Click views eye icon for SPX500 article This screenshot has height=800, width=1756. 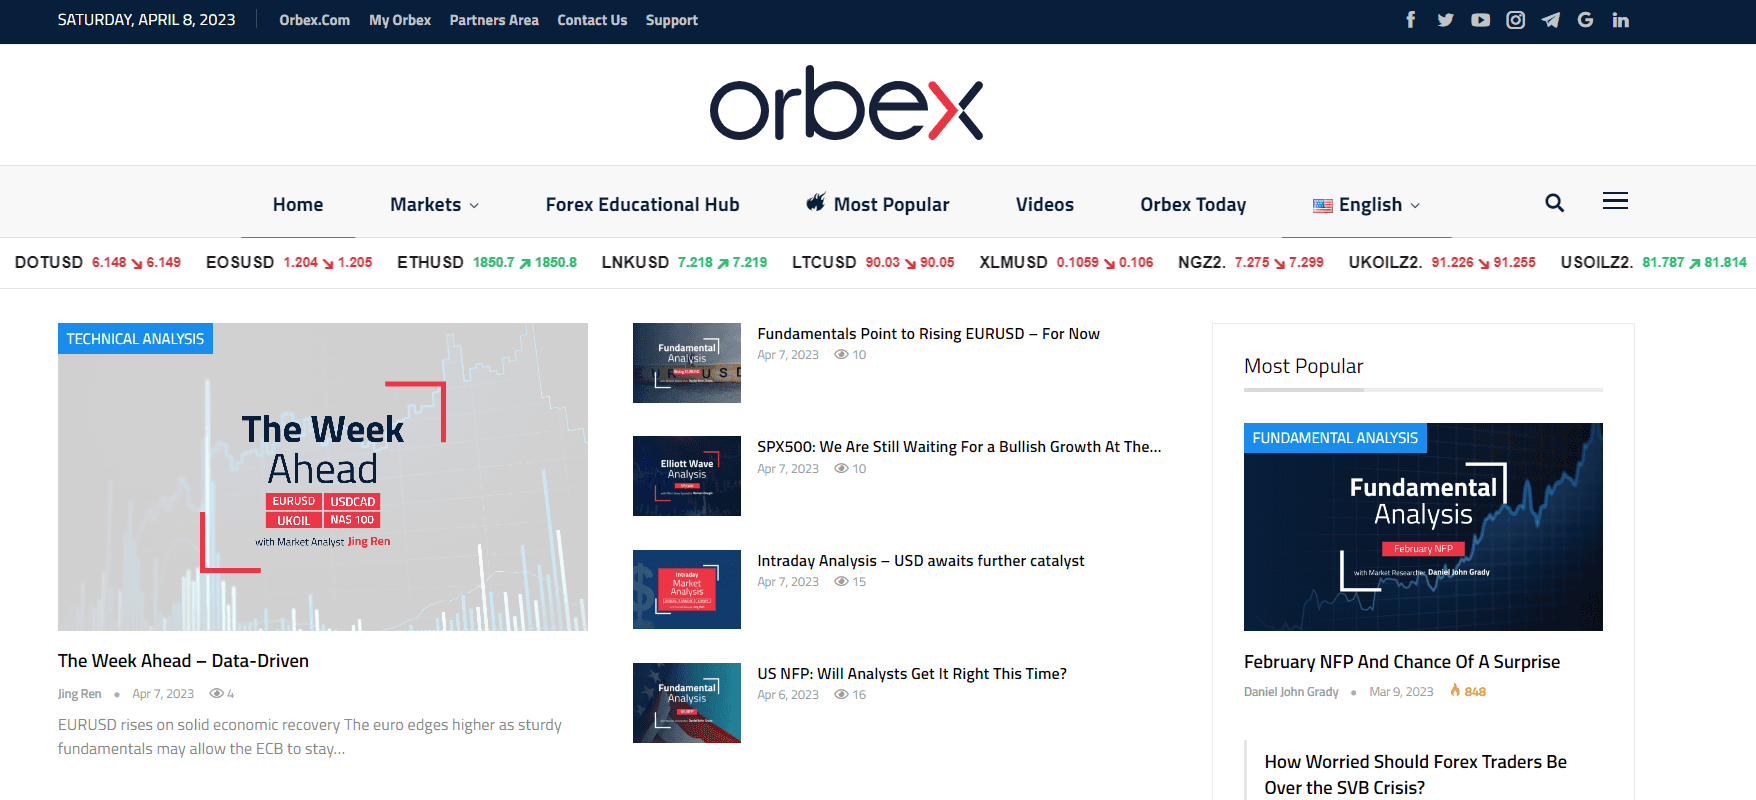842,468
